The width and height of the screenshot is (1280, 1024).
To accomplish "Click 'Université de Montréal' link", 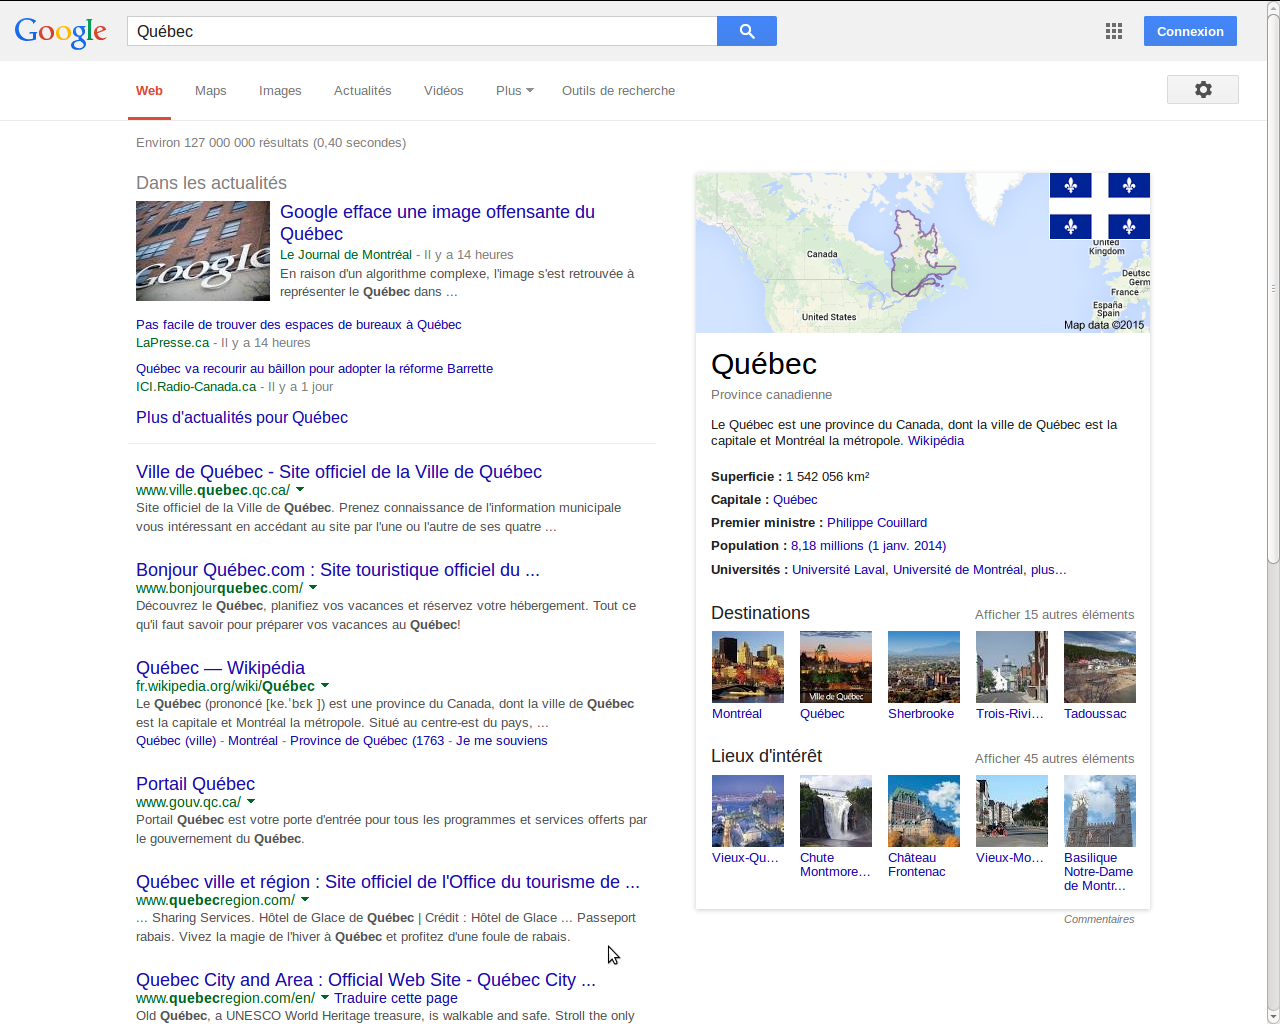I will tap(958, 570).
